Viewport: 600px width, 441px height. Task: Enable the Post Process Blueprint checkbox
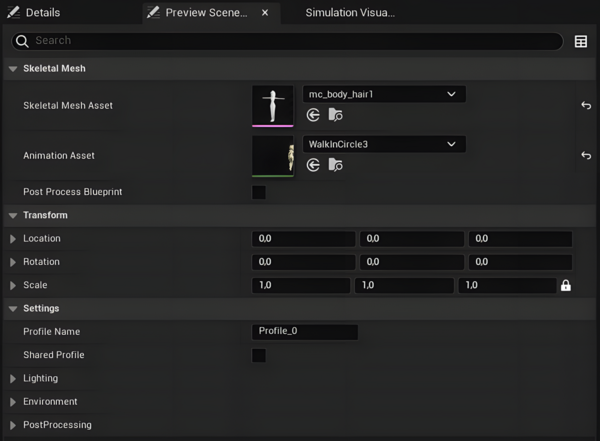tap(259, 192)
